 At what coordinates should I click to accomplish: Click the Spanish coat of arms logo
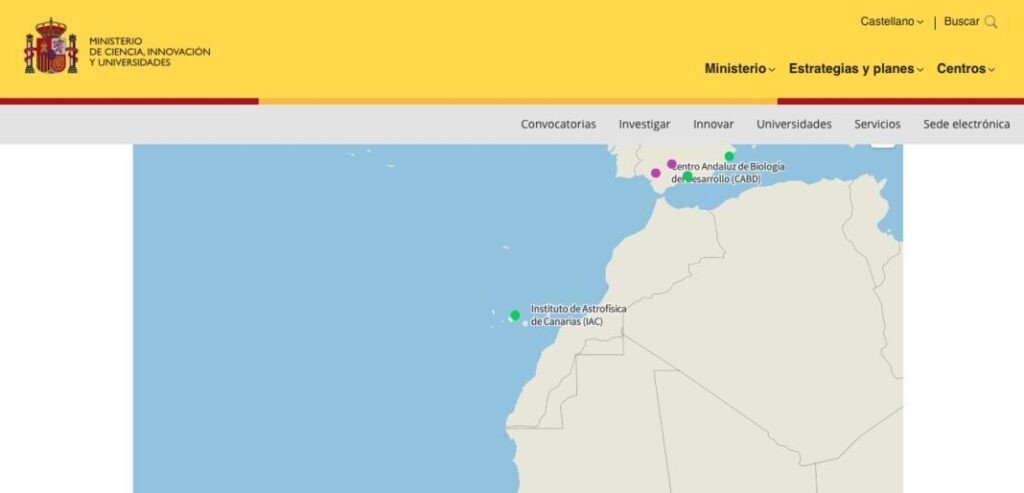click(x=51, y=47)
